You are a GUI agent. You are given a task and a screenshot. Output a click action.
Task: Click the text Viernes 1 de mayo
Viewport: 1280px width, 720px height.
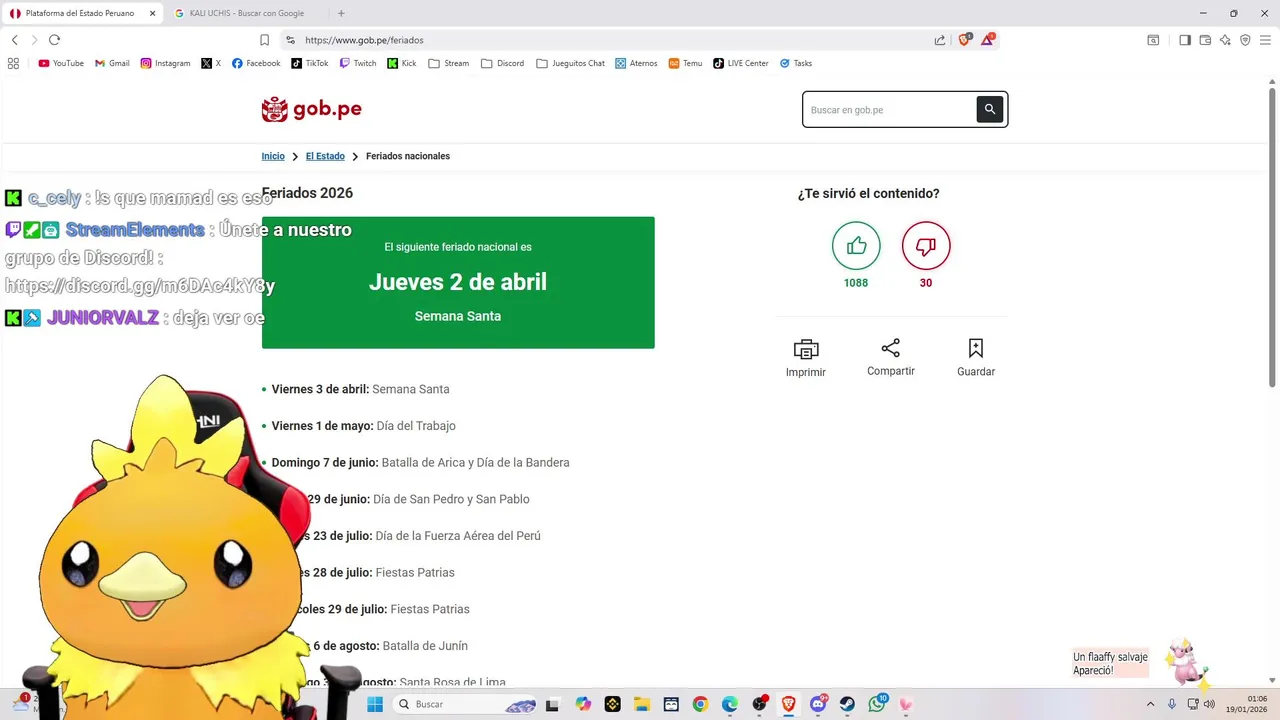(322, 426)
